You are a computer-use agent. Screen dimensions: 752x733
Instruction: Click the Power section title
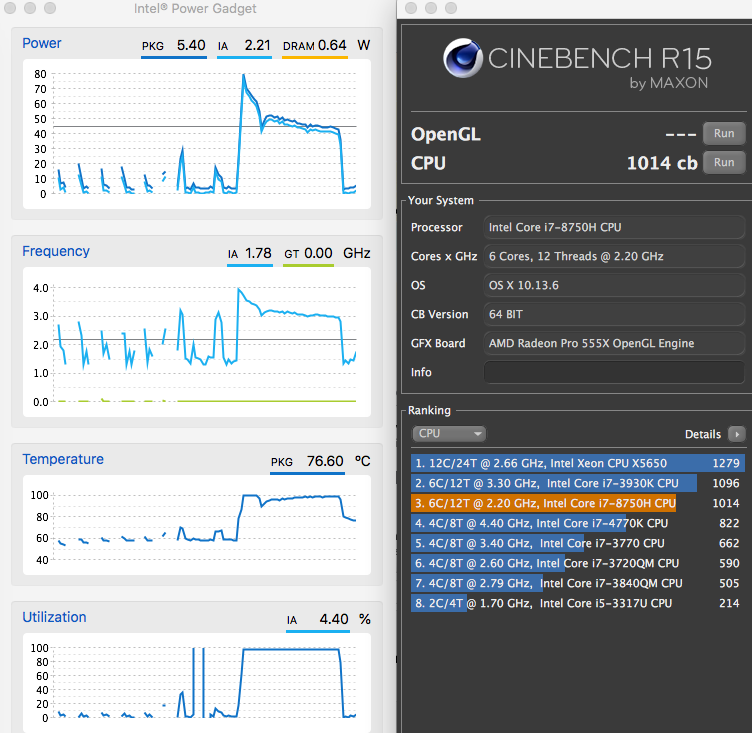(x=42, y=43)
